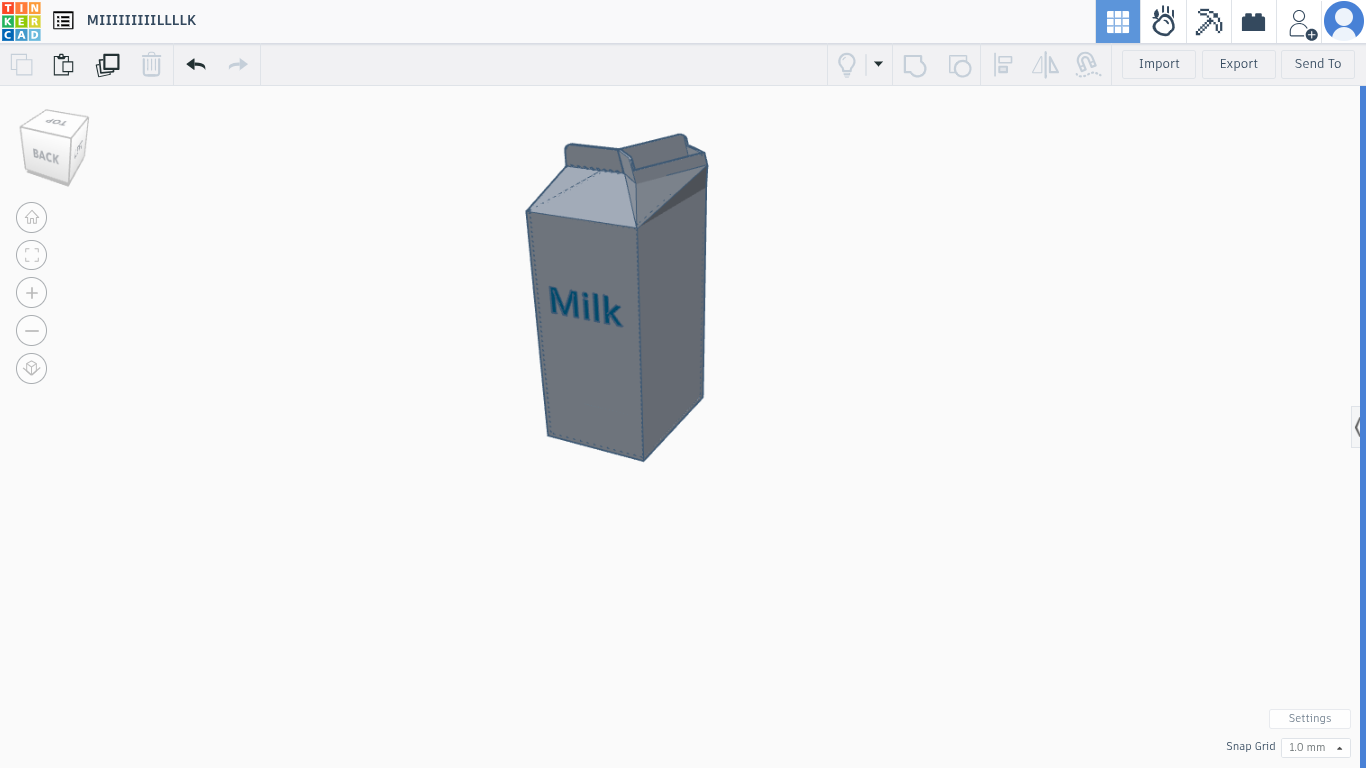Open the Tinkercad home logo
The height and width of the screenshot is (768, 1366).
click(x=21, y=21)
